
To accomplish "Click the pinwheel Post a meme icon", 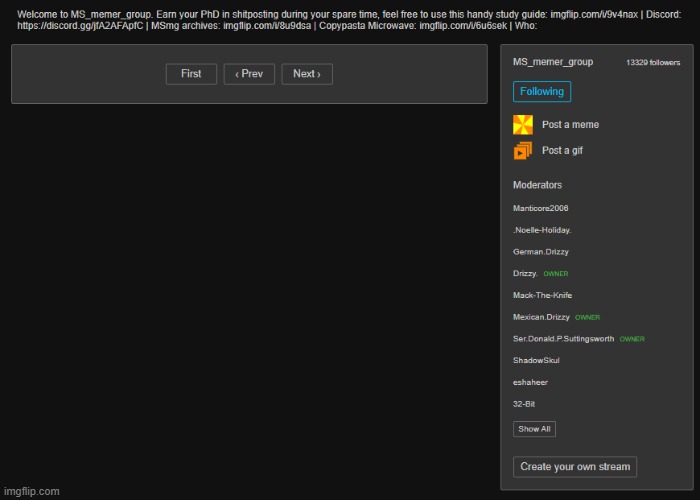I will pyautogui.click(x=523, y=125).
